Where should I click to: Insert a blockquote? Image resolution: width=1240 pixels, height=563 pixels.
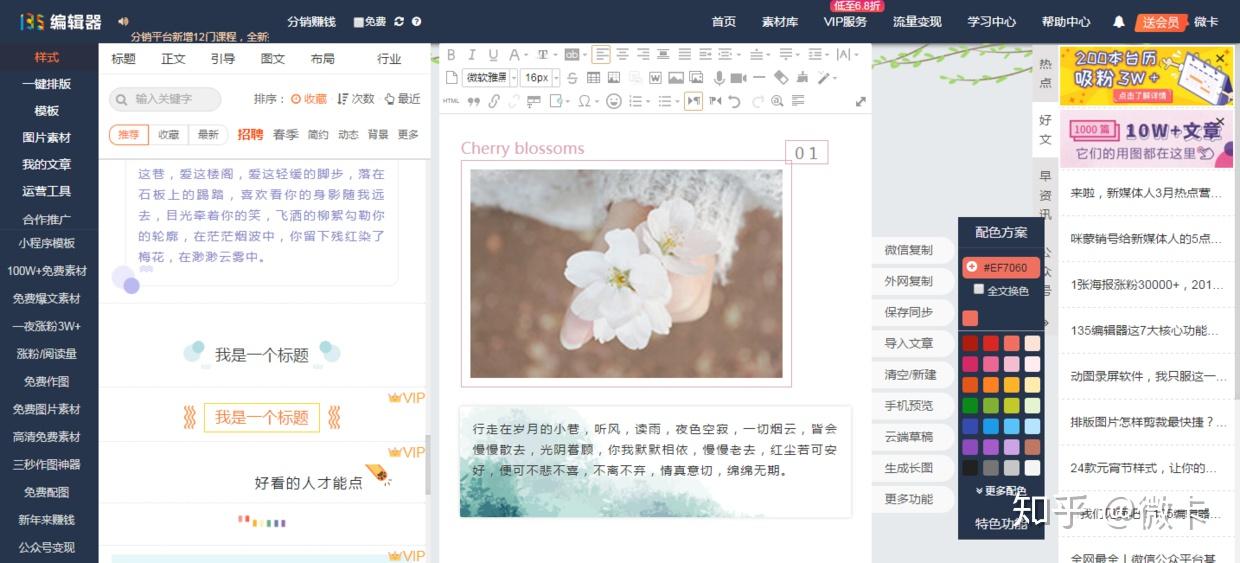(474, 101)
